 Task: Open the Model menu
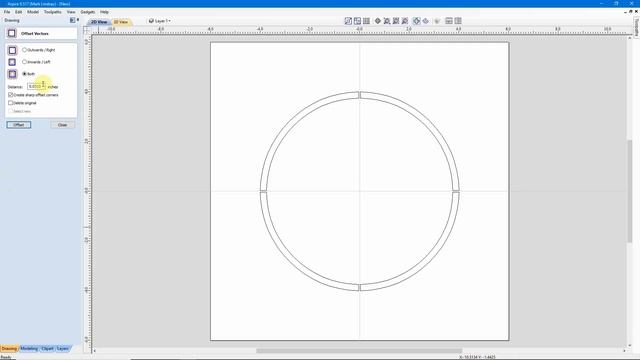click(x=33, y=12)
